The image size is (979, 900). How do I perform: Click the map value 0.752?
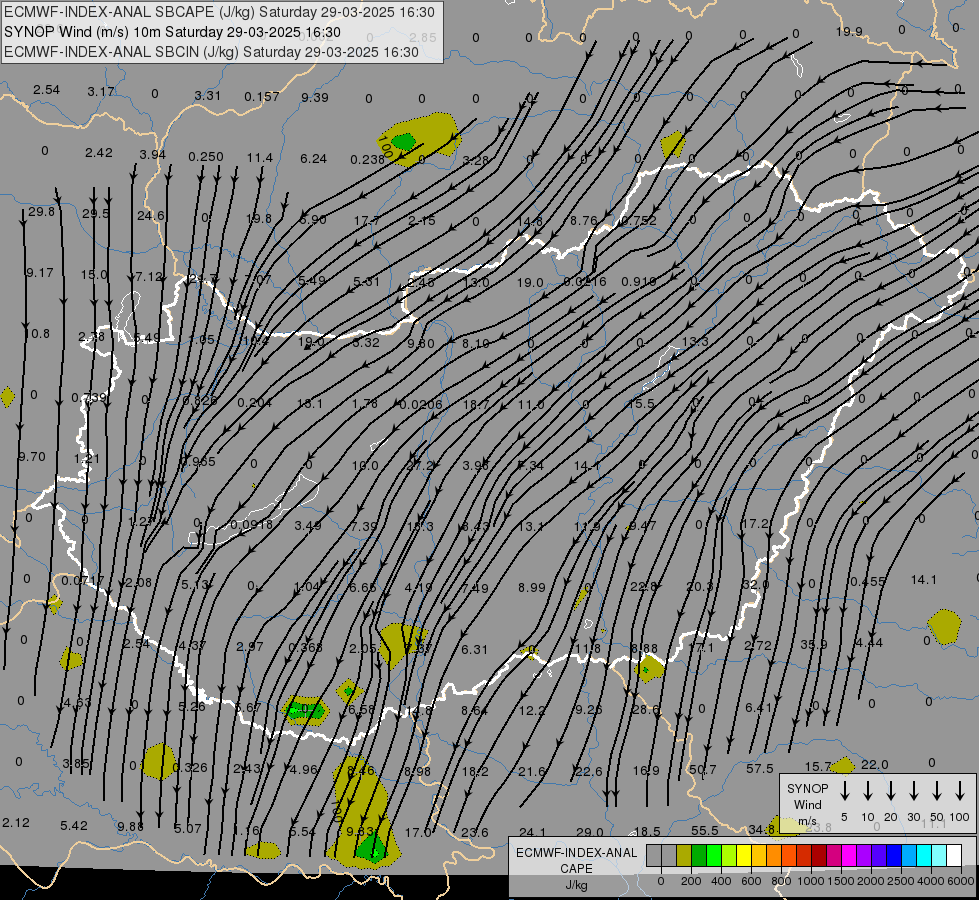click(639, 220)
